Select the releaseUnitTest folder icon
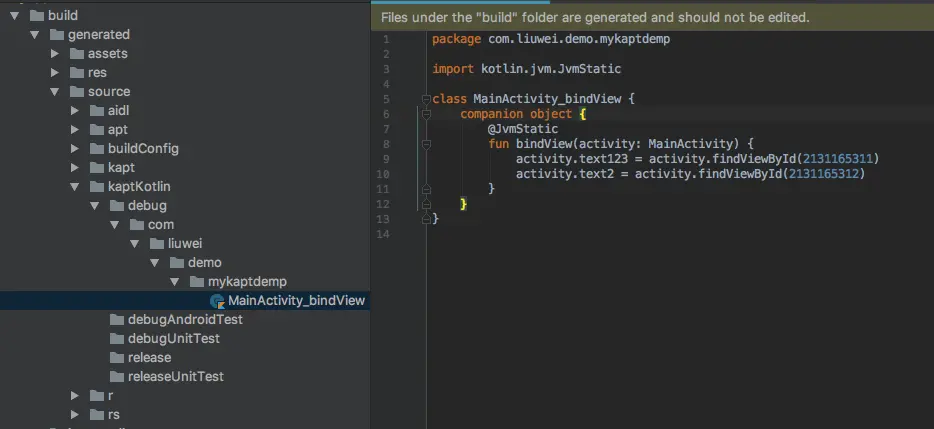The image size is (934, 429). [x=117, y=377]
